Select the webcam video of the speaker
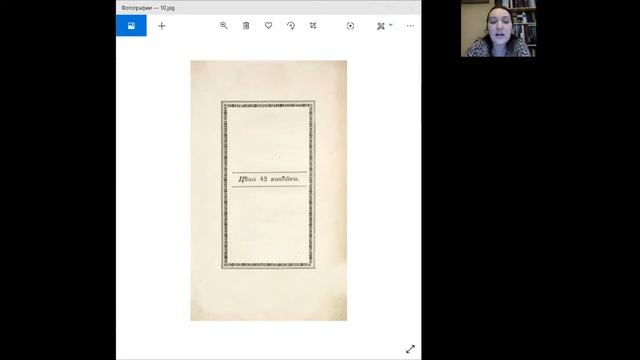The width and height of the screenshot is (640, 360). (x=498, y=28)
